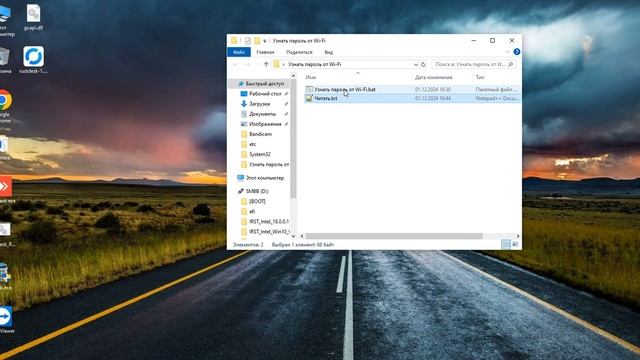The height and width of the screenshot is (360, 640).
Task: Click the 16:44 date cell of Читать.txt
Action: coord(433,98)
